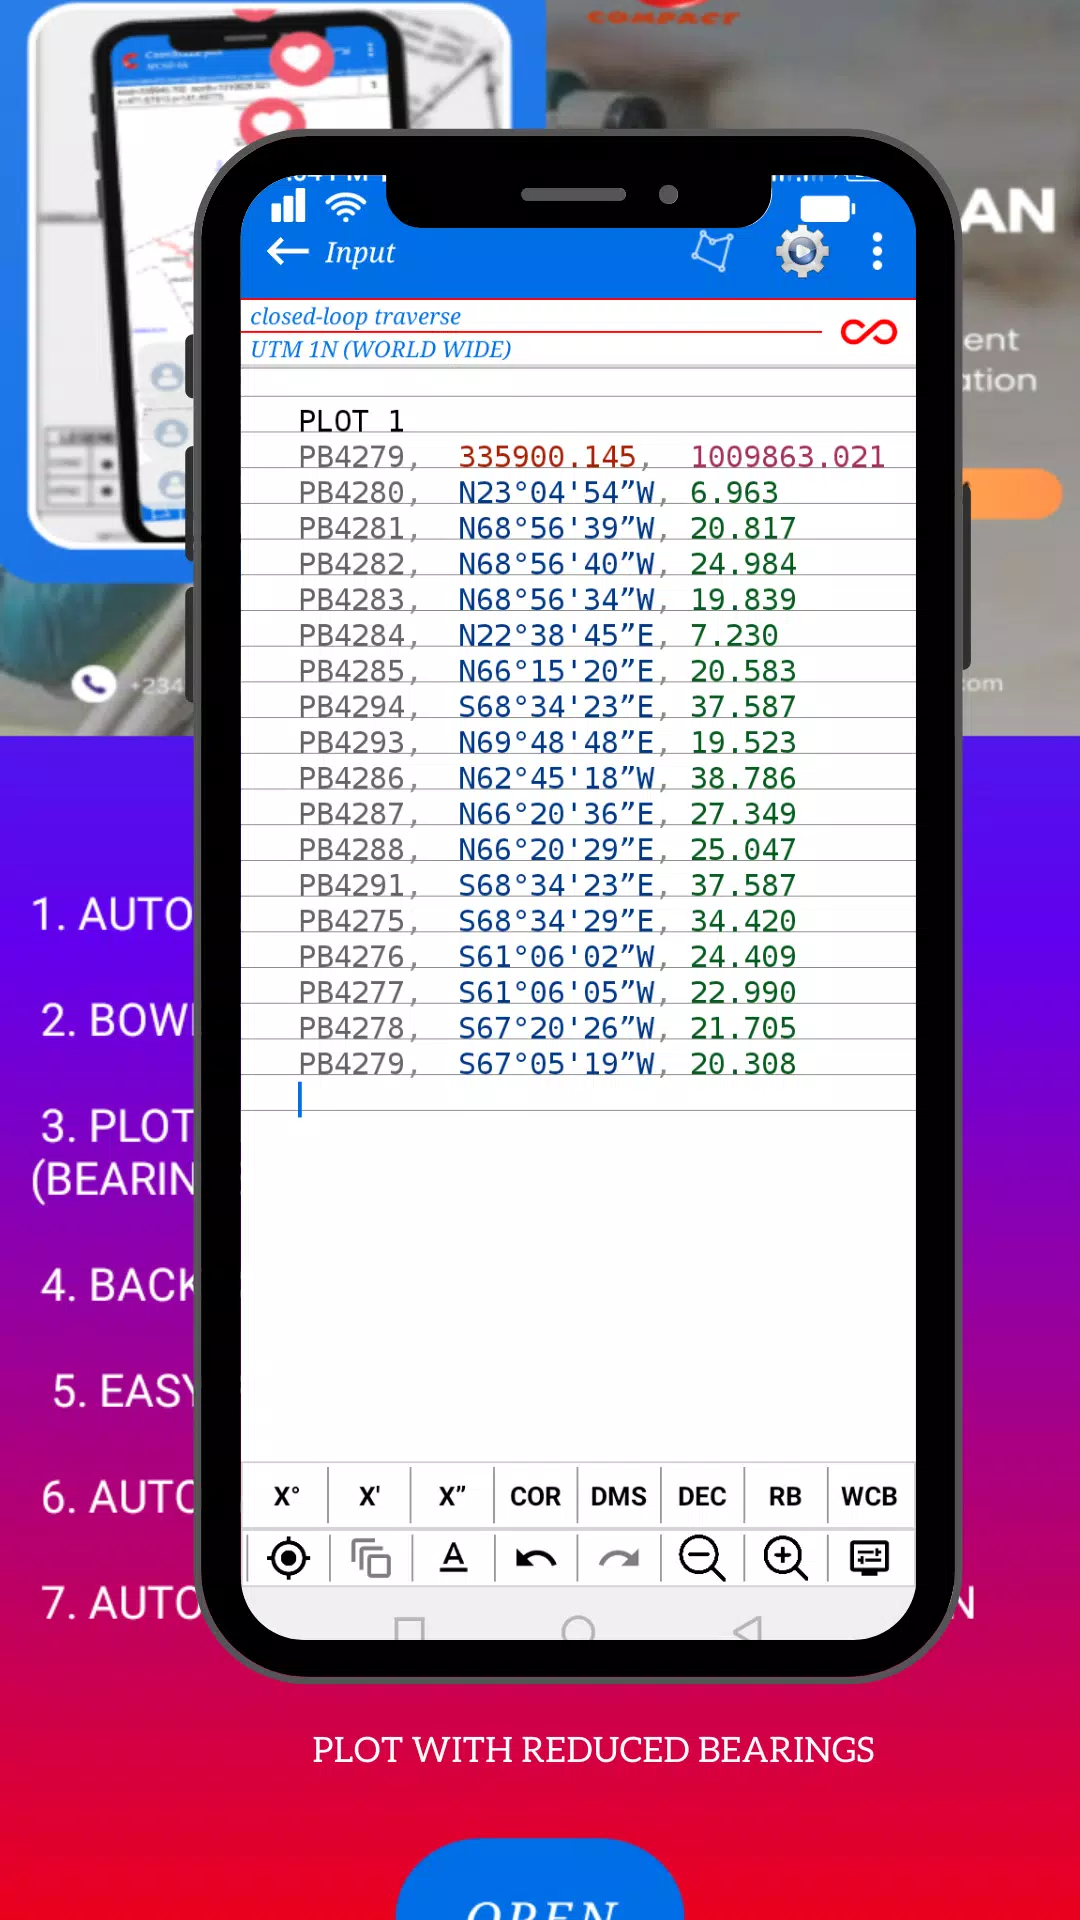
Task: Click distance 25.047
Action: pyautogui.click(x=743, y=850)
